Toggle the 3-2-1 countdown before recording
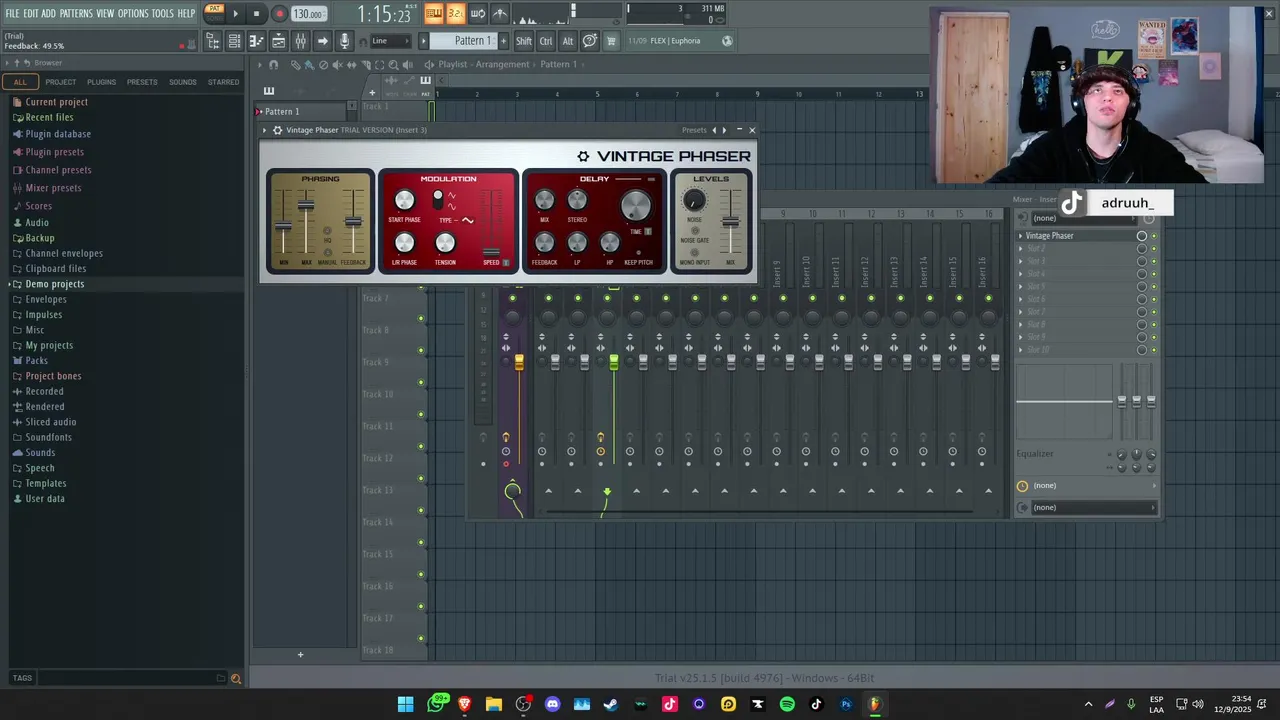 click(455, 13)
